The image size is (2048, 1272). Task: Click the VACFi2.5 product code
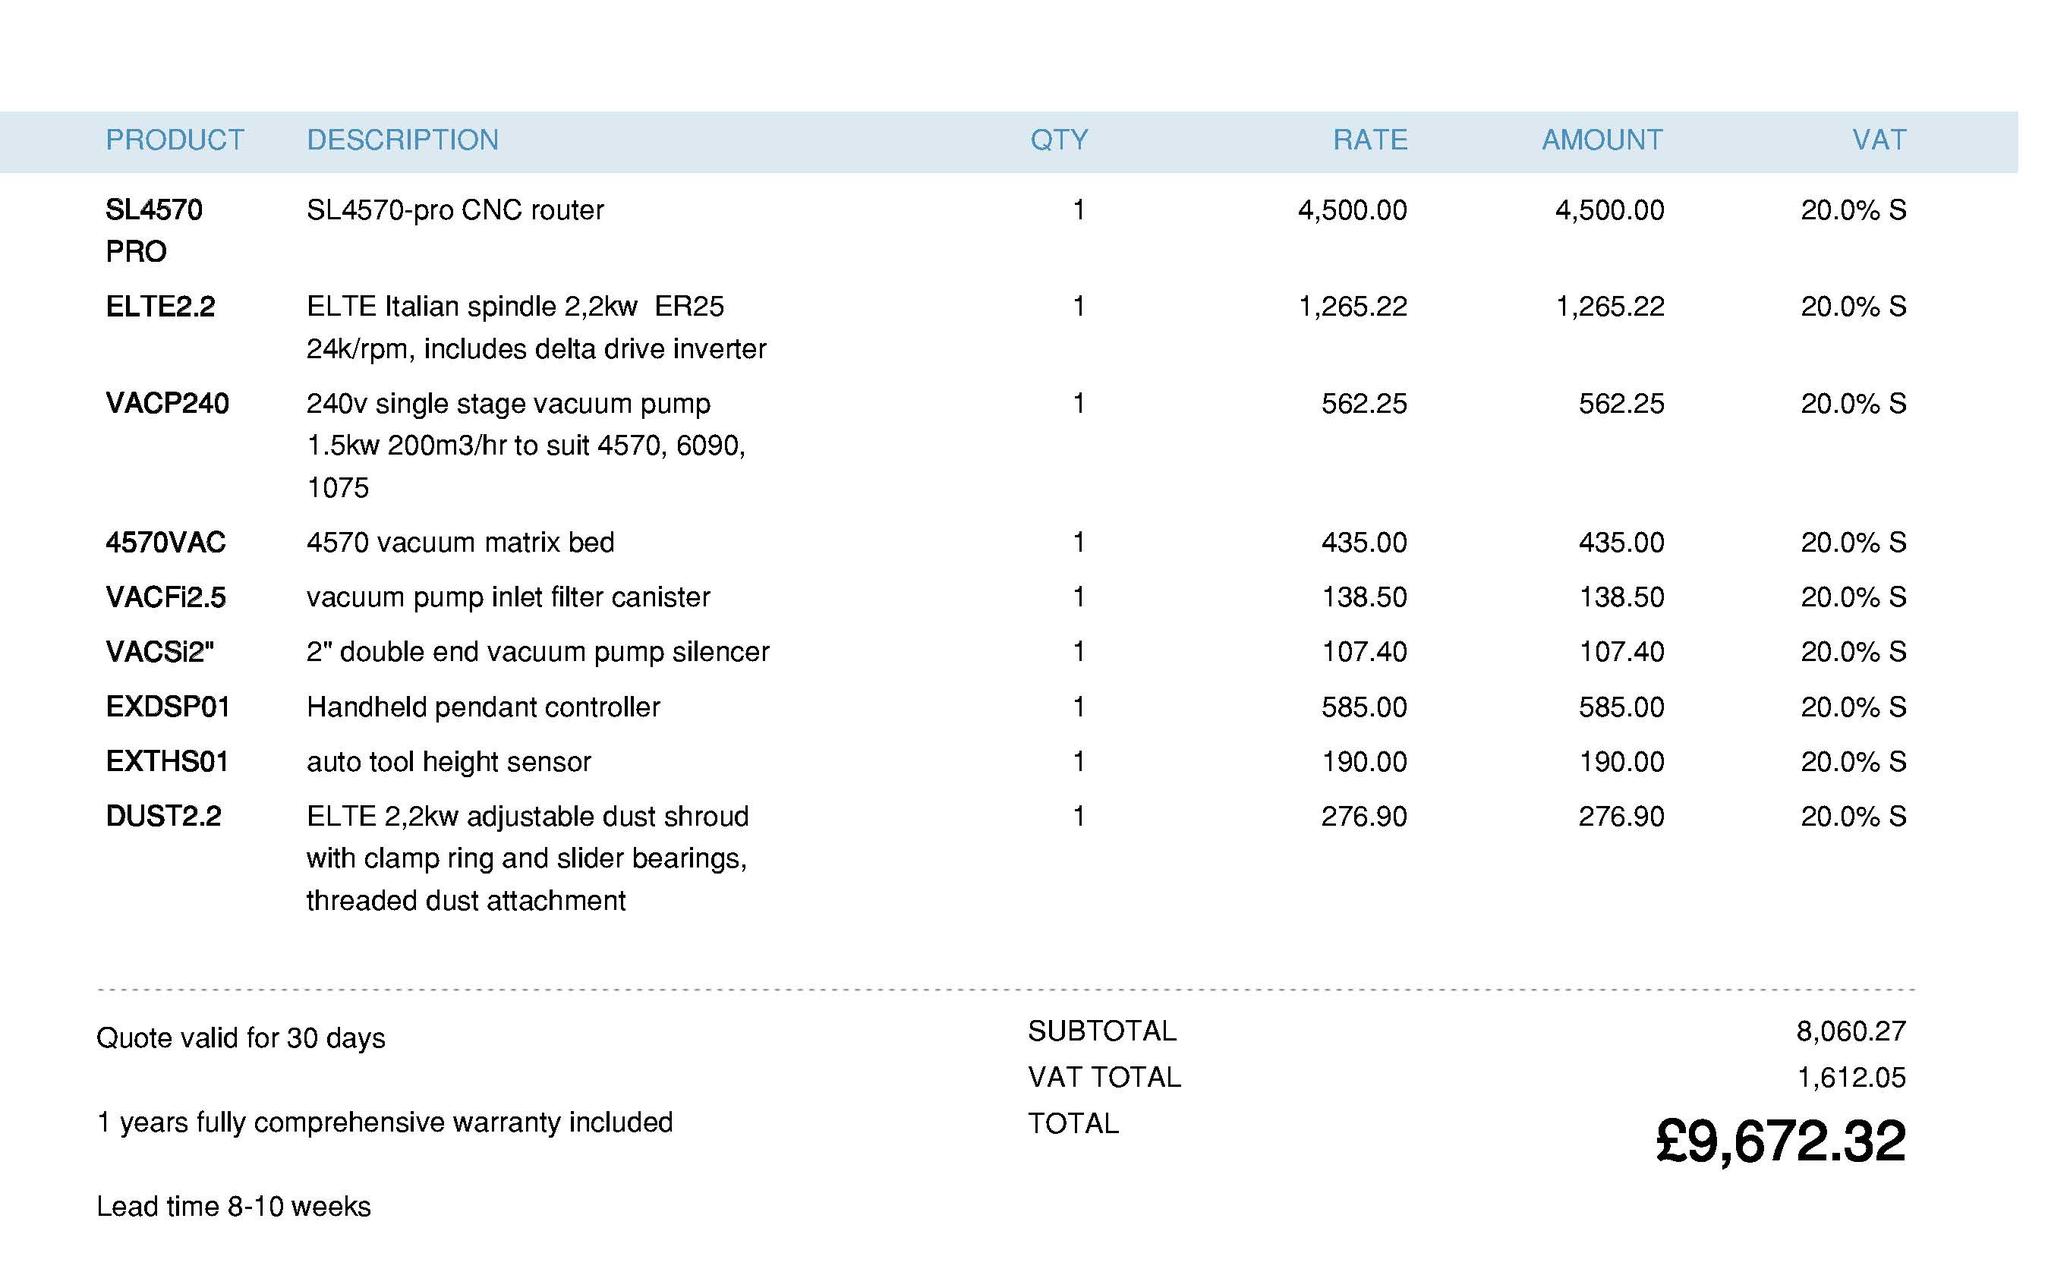click(165, 598)
